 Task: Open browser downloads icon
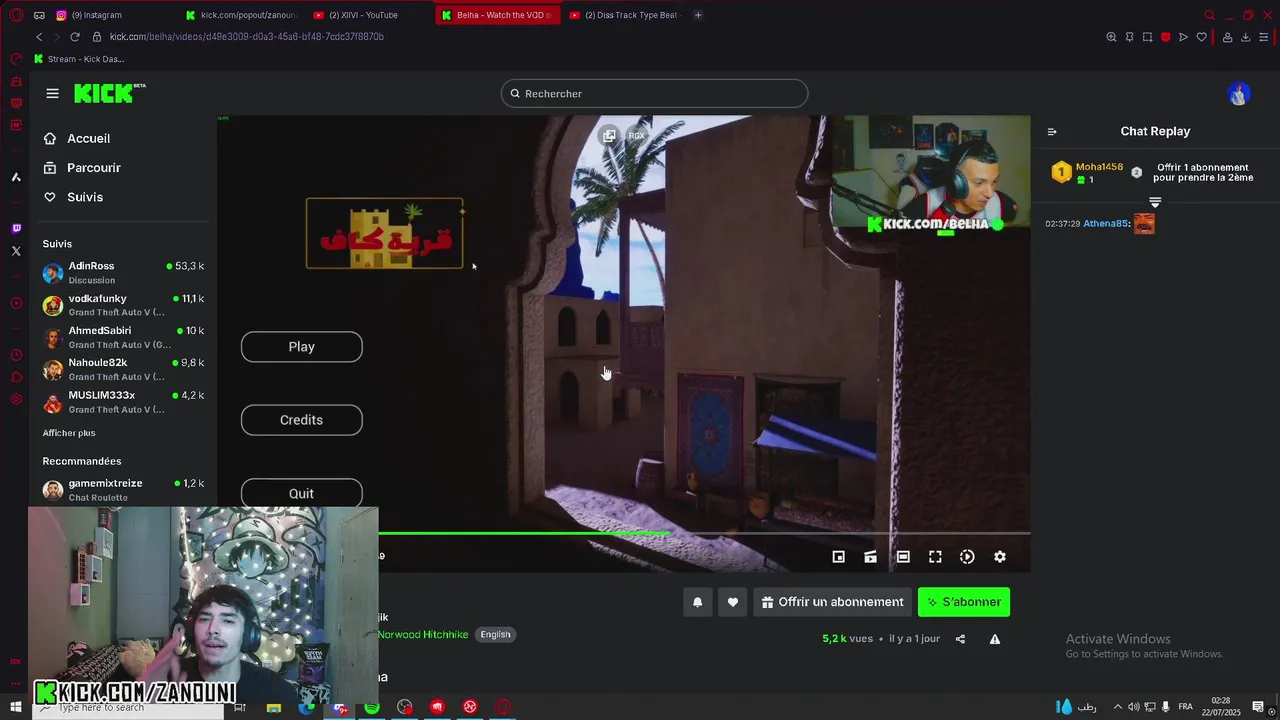point(1245,37)
